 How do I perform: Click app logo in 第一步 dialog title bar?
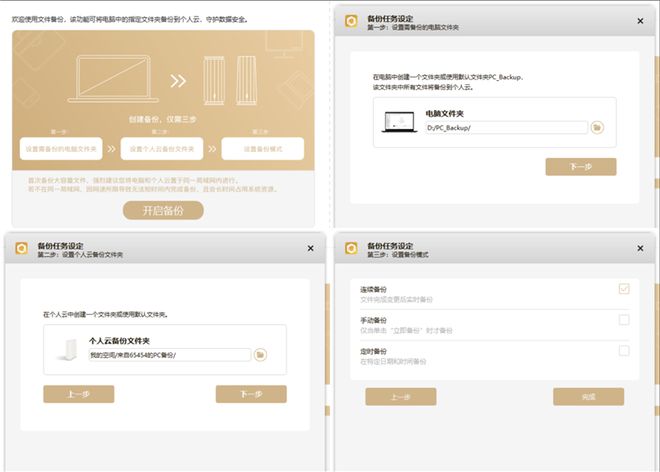coord(351,20)
